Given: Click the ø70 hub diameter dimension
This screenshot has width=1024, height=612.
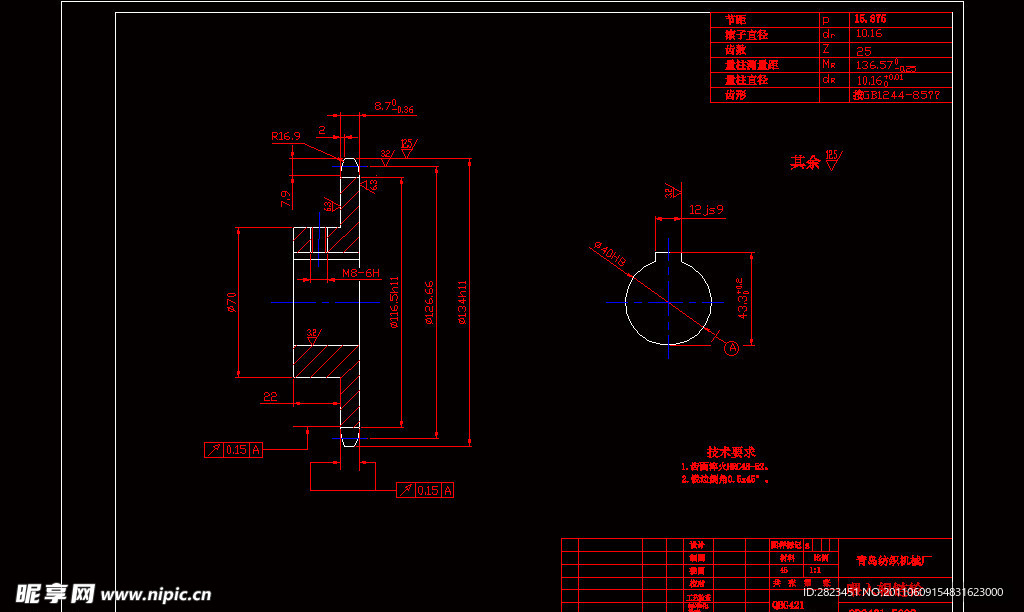Looking at the screenshot, I should click(x=231, y=302).
